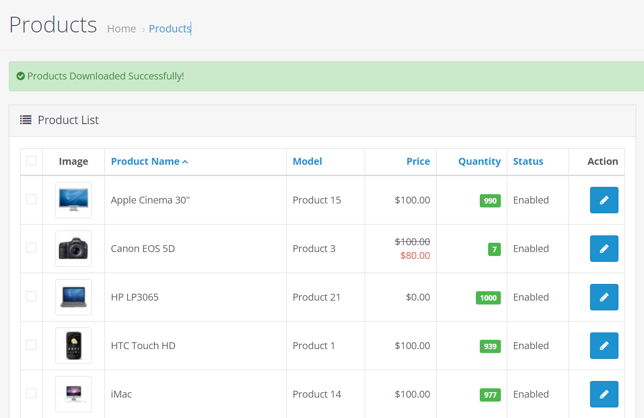Viewport: 644px width, 418px height.
Task: Sort table by Model column
Action: [x=307, y=161]
